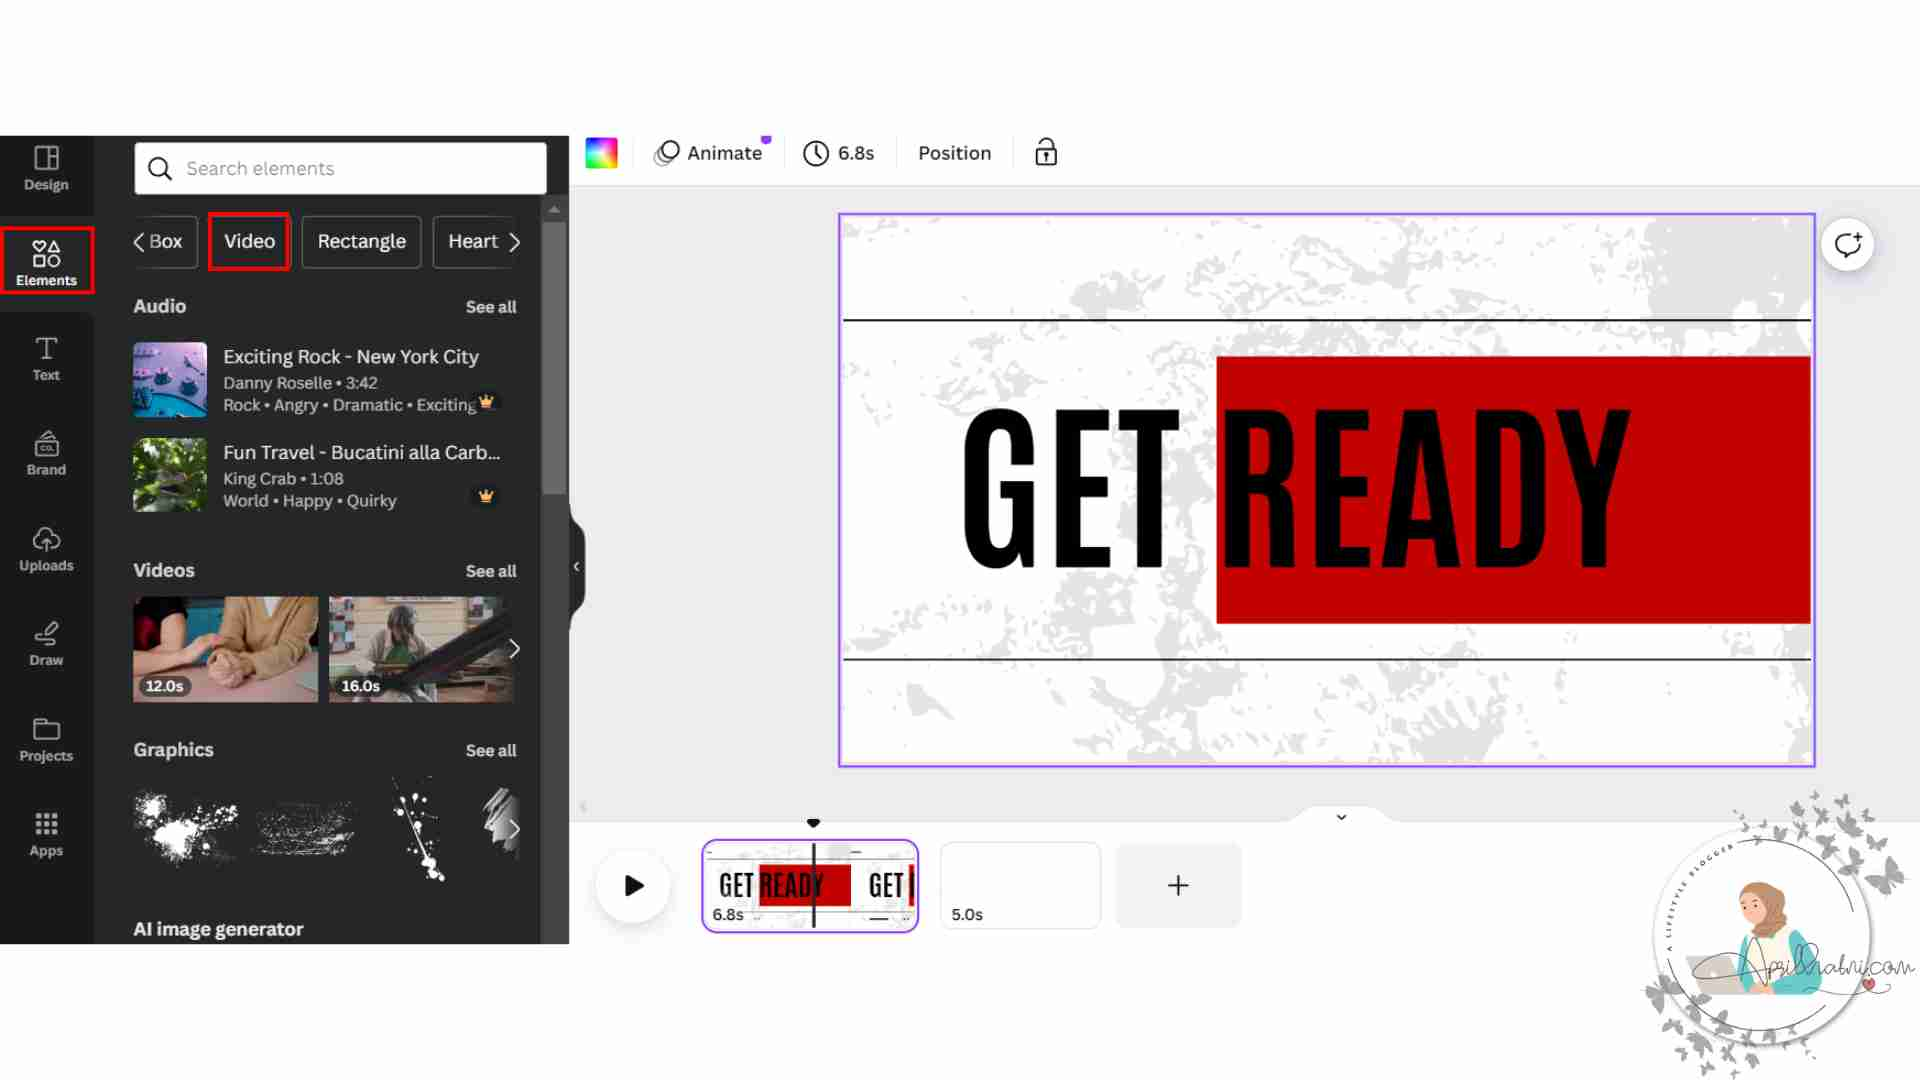Click the Elements panel icon
Image resolution: width=1920 pixels, height=1080 pixels.
pos(46,261)
